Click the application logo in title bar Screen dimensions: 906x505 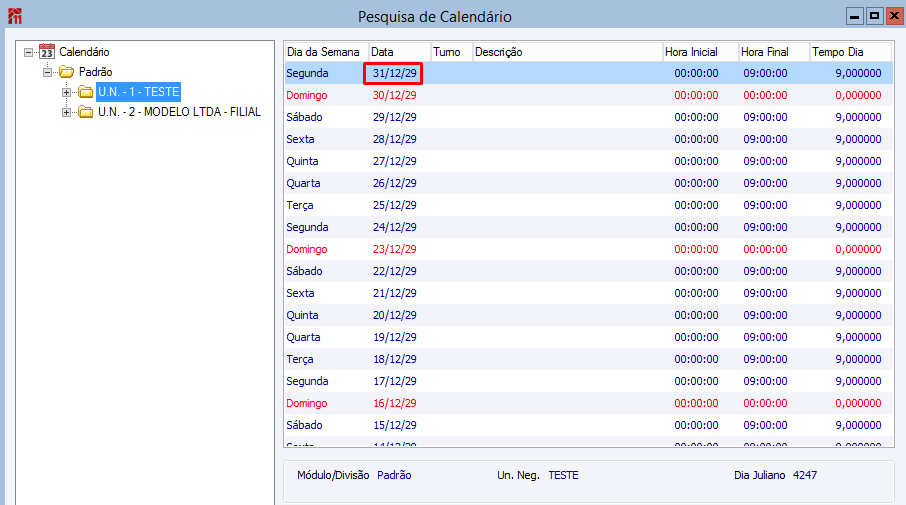pos(15,16)
